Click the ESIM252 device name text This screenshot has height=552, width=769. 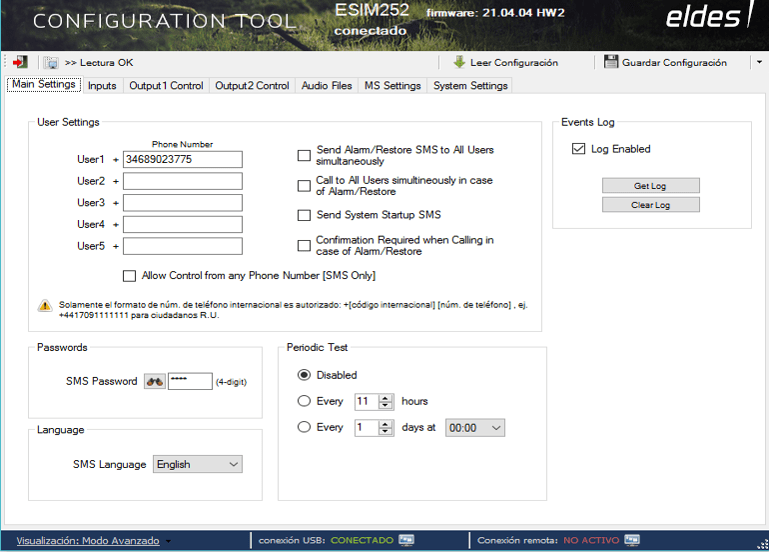pyautogui.click(x=372, y=10)
